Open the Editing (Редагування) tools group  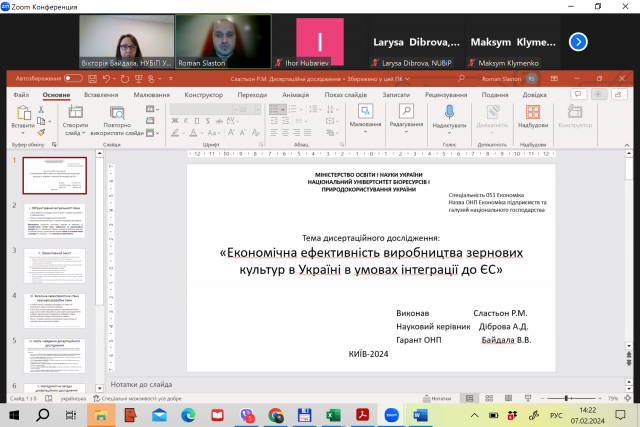(x=406, y=112)
